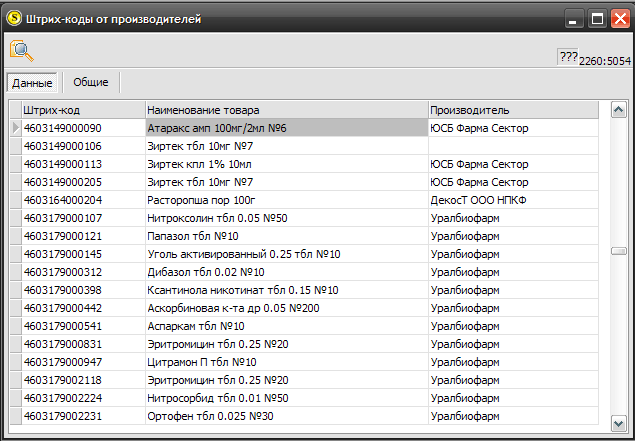The width and height of the screenshot is (635, 441).
Task: Click the yellow S application icon
Action: pyautogui.click(x=14, y=18)
